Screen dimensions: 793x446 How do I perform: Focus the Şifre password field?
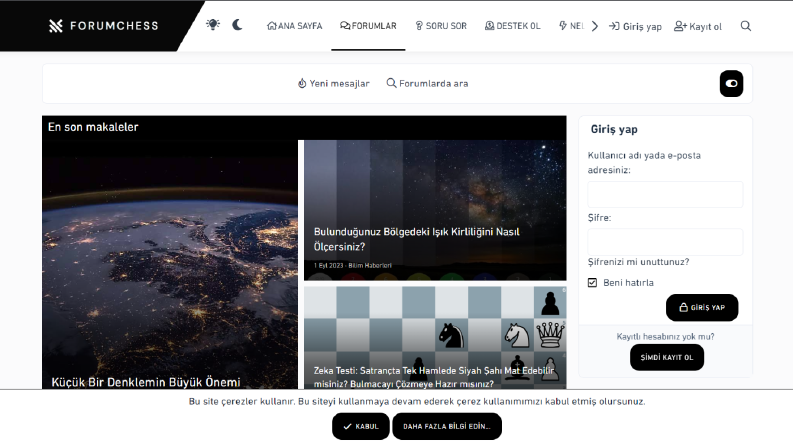pos(665,242)
